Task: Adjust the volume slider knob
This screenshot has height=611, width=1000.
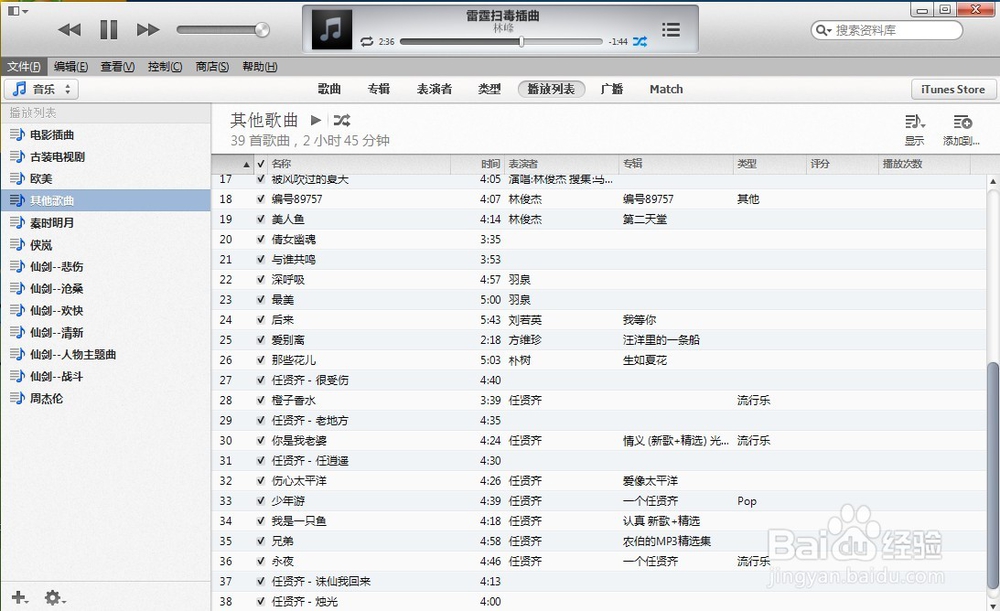Action: click(x=261, y=29)
